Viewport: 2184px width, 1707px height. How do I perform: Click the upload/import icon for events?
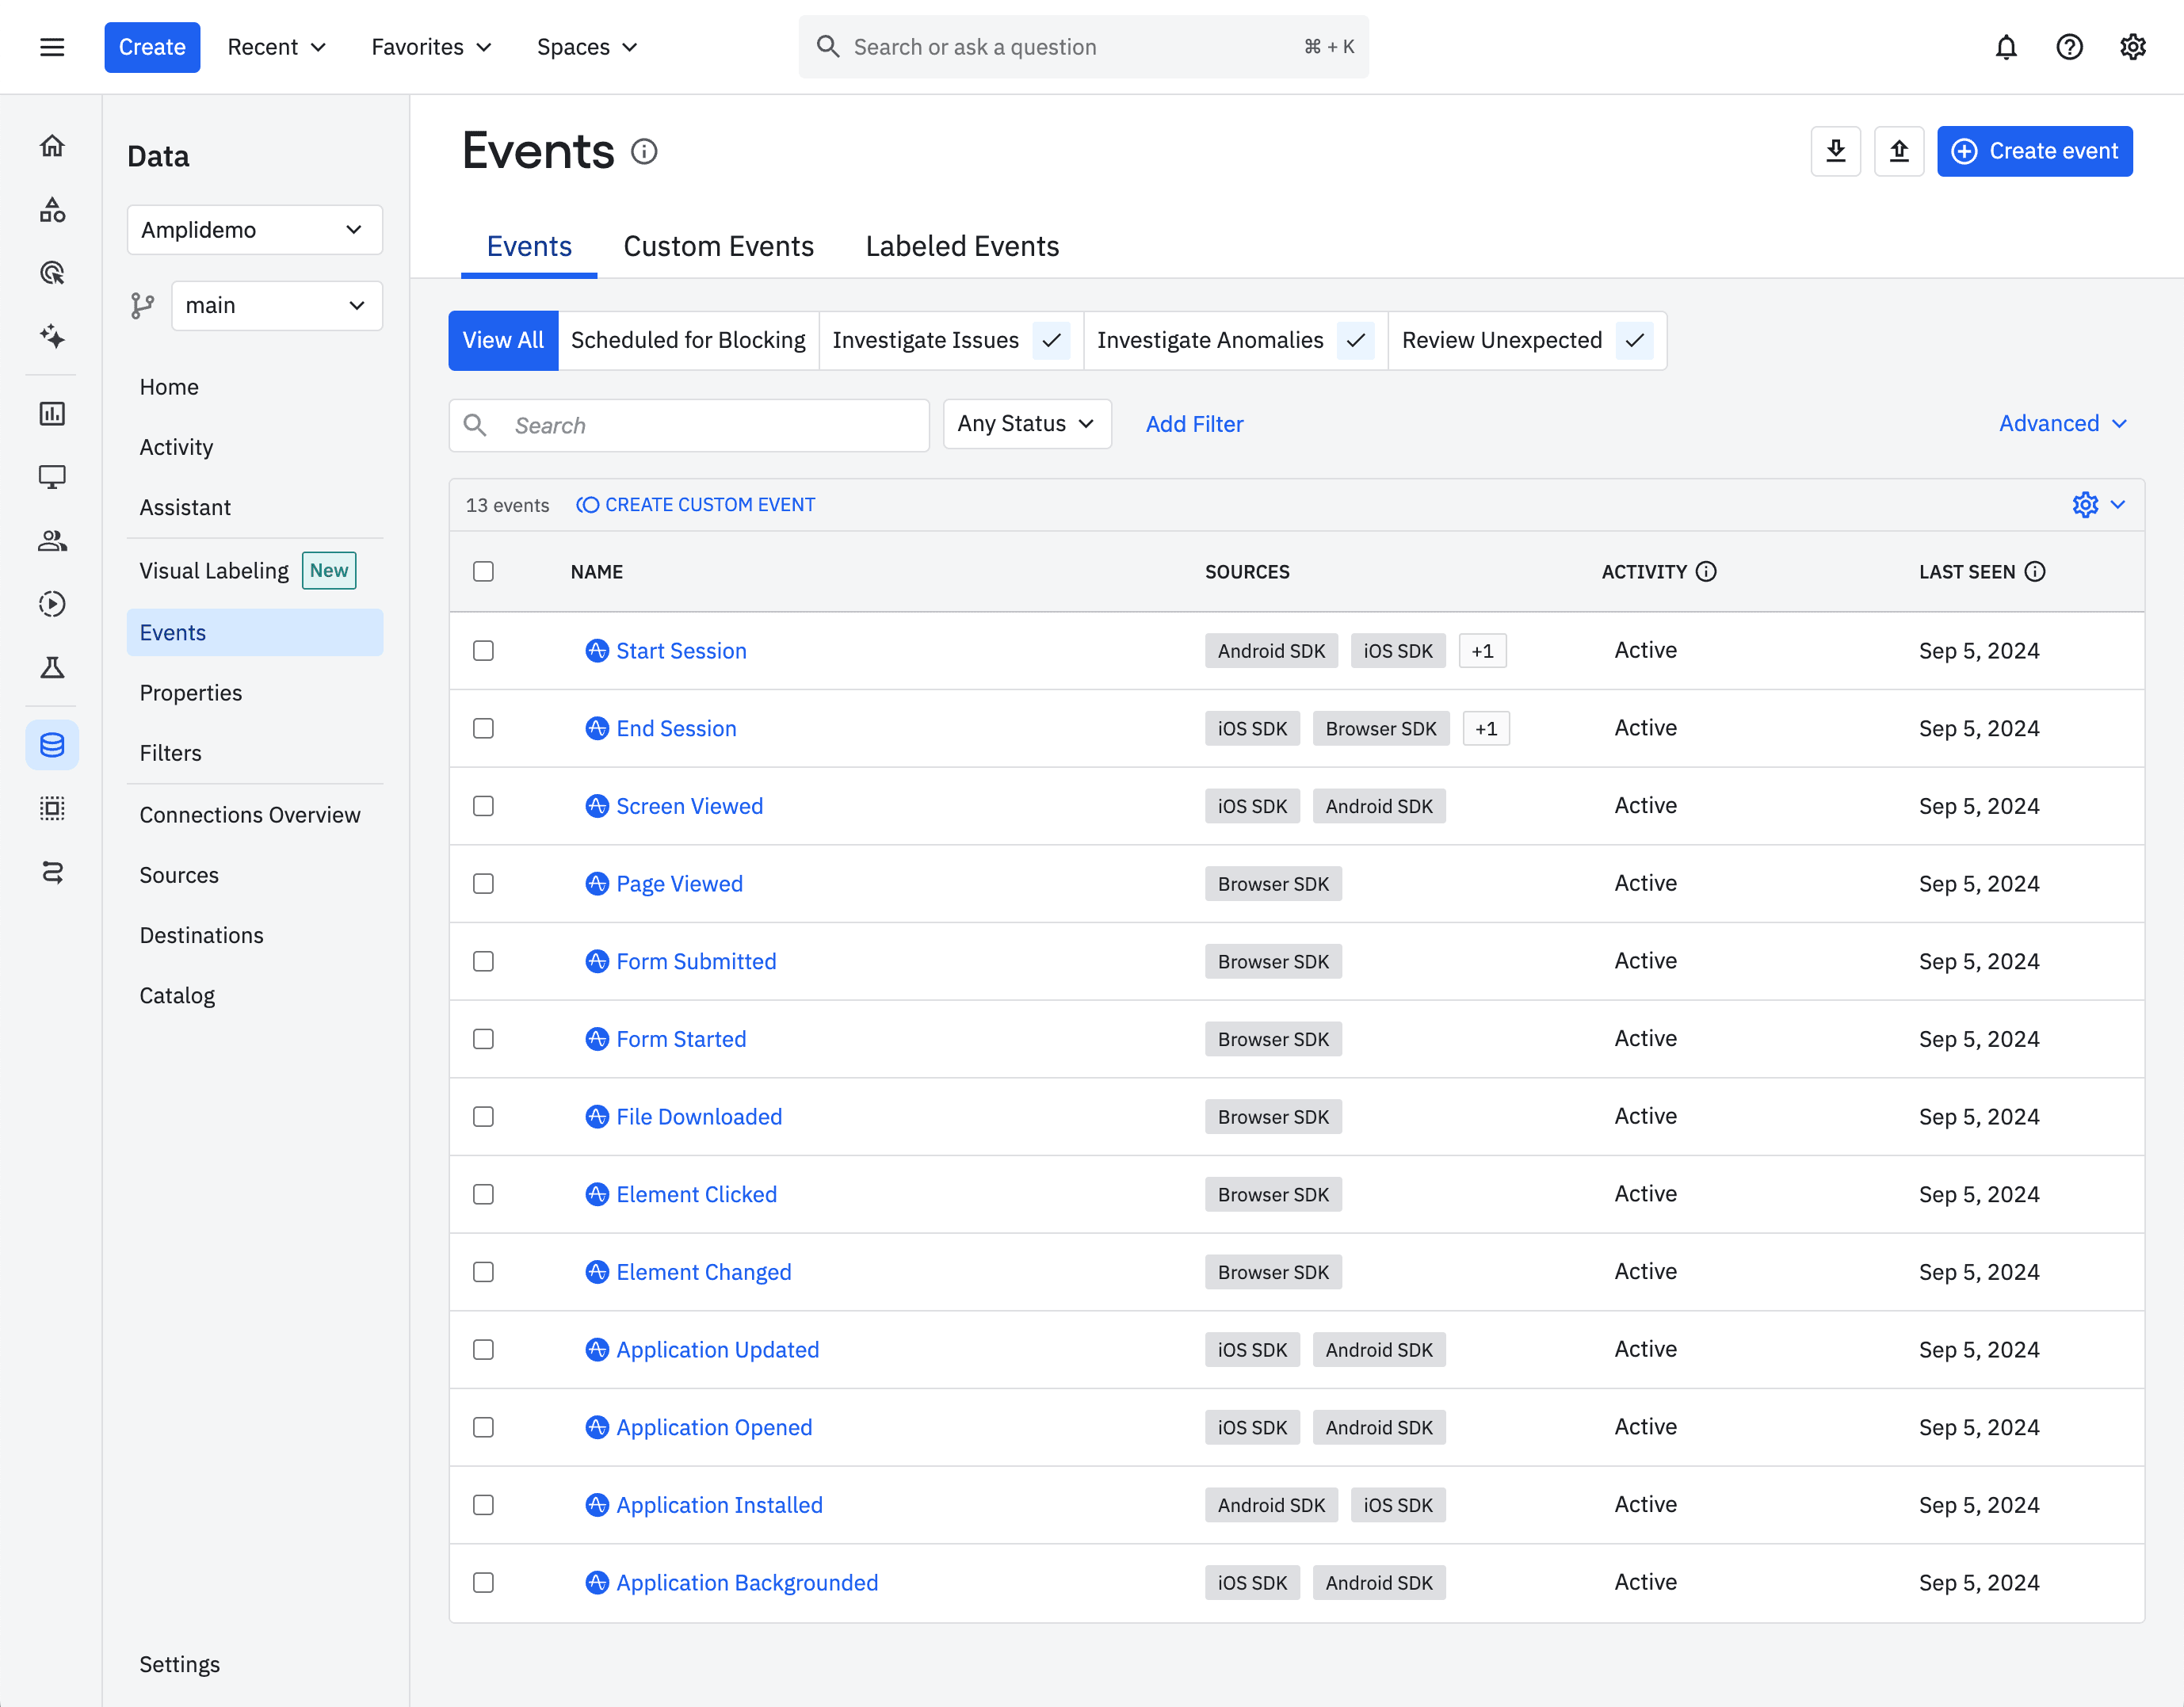[1900, 151]
